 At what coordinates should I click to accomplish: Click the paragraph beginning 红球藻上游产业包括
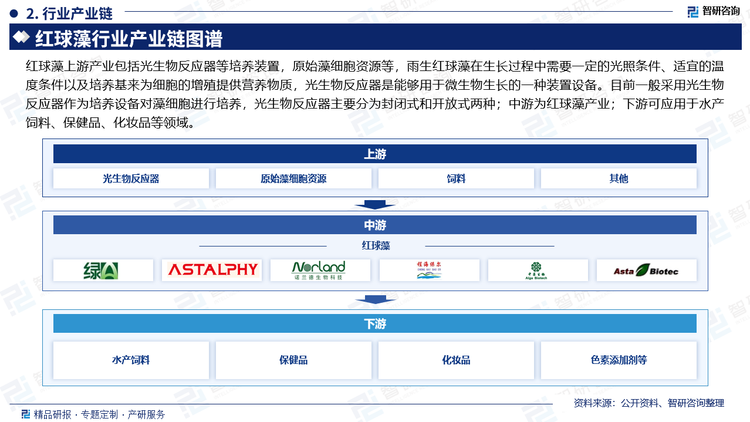(375, 94)
